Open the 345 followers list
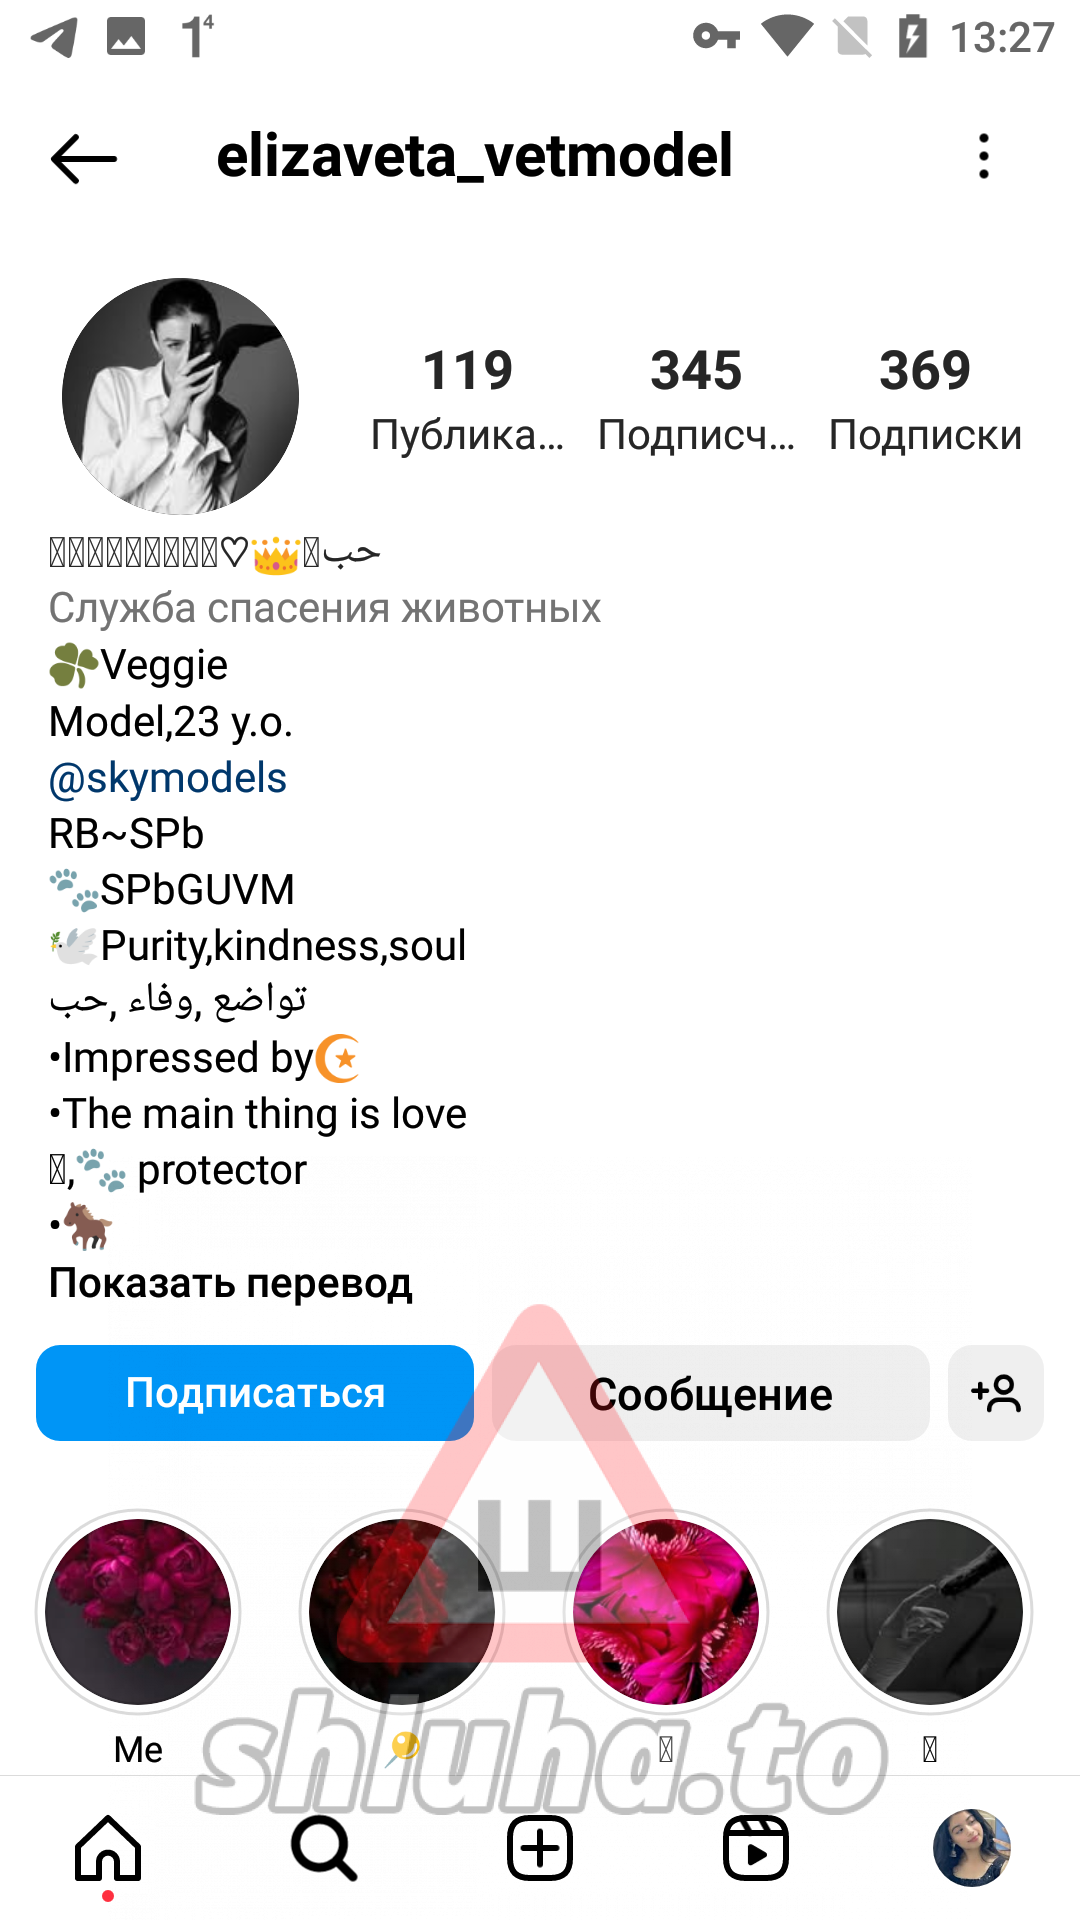1080x1920 pixels. [x=697, y=399]
